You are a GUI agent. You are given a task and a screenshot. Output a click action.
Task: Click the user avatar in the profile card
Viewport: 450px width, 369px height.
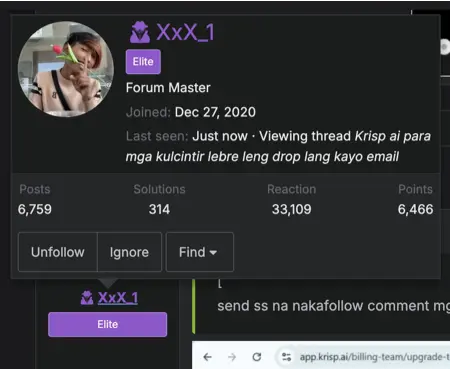click(x=66, y=69)
